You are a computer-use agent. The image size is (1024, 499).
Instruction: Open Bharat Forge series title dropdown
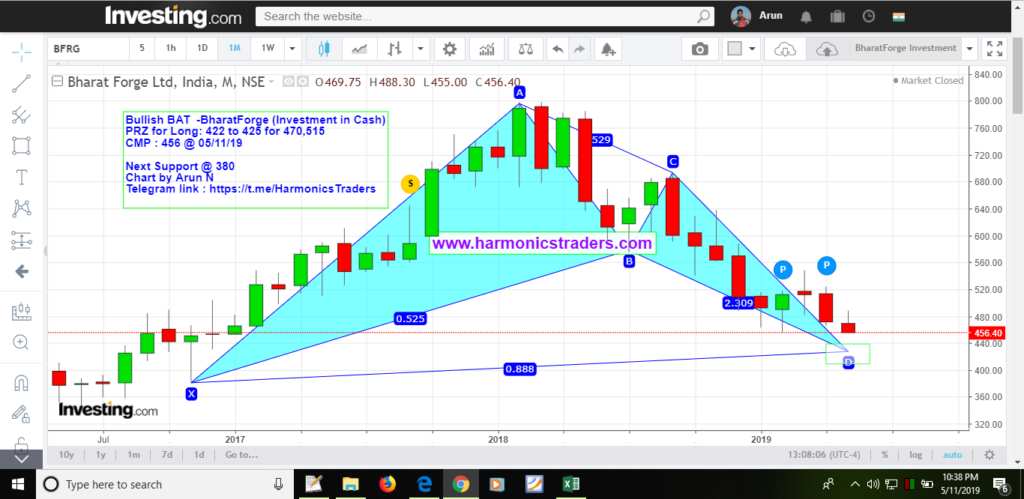pos(270,82)
